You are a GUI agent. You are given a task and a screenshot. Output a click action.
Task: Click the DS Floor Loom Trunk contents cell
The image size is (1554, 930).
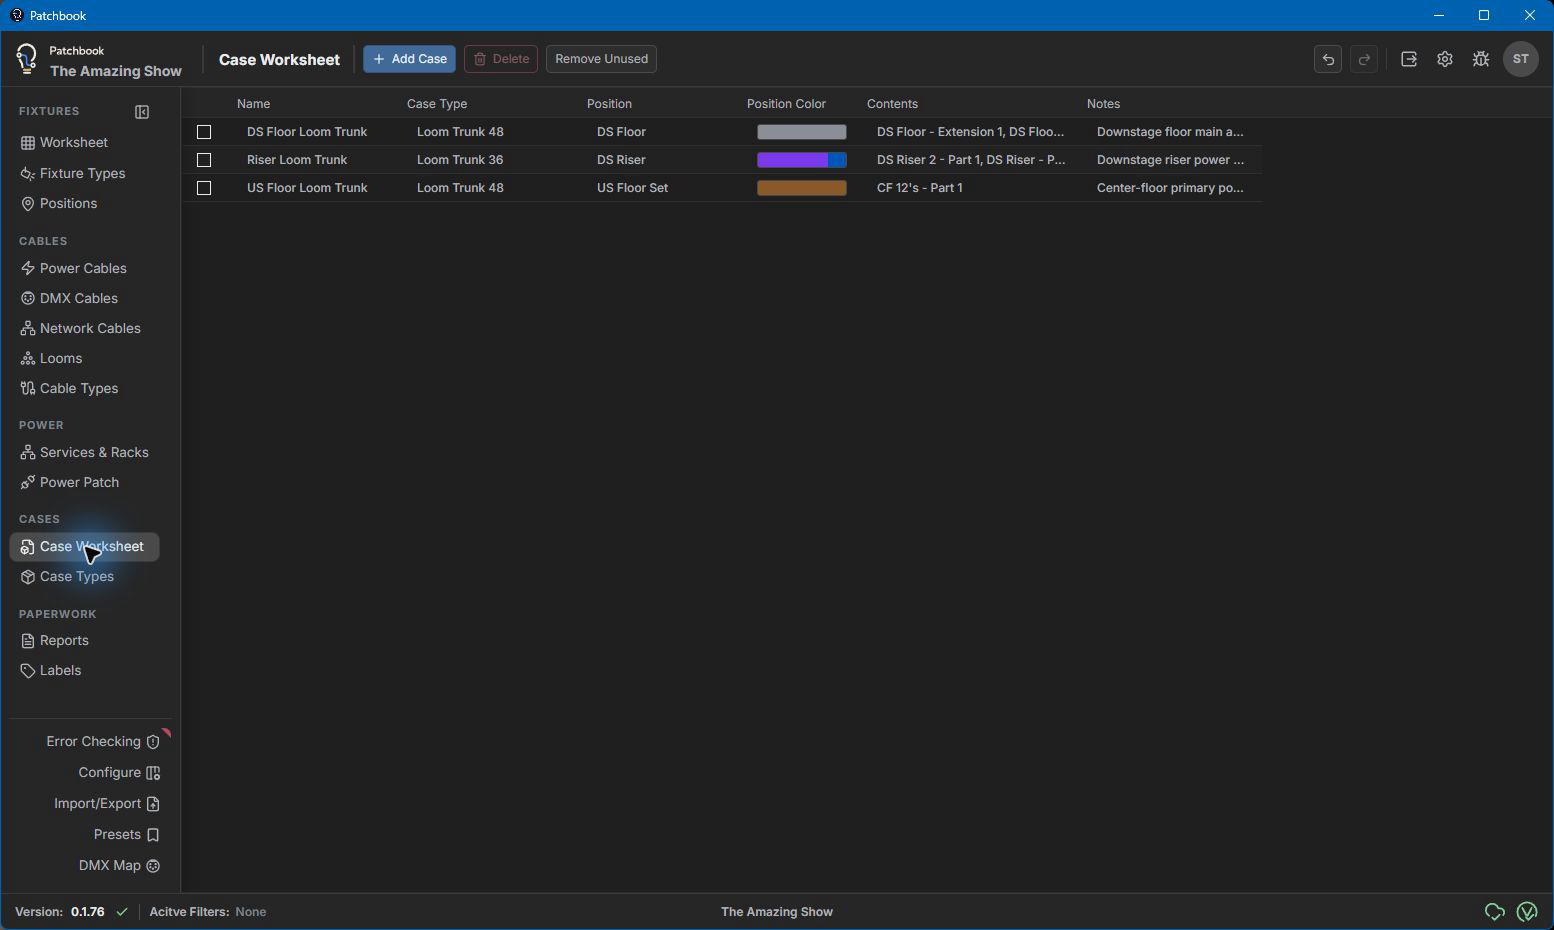972,132
